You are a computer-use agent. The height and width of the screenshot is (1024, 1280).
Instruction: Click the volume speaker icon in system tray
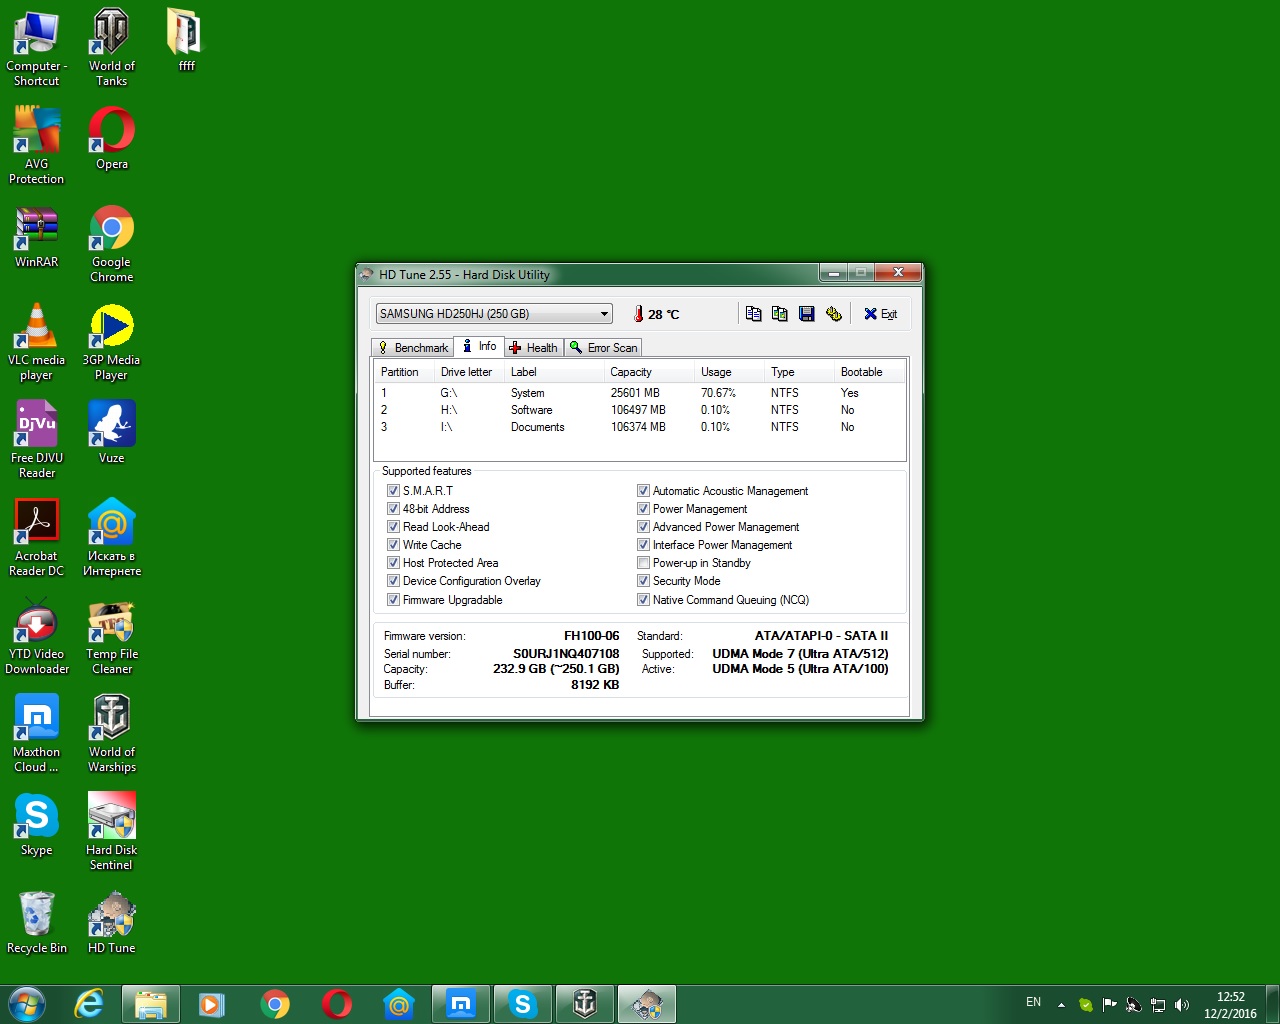1182,1004
